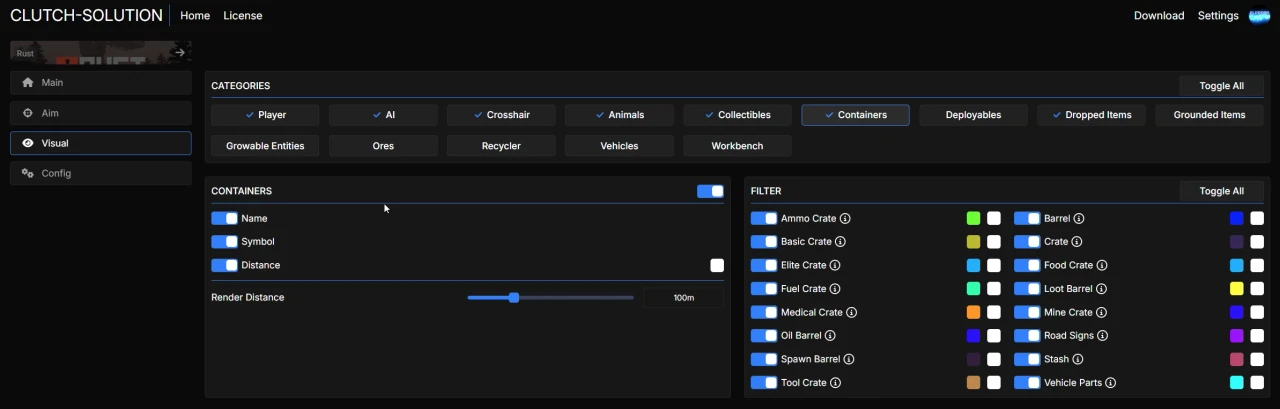
Task: Click the info icon next to Loot Barrel
Action: [x=1101, y=289]
